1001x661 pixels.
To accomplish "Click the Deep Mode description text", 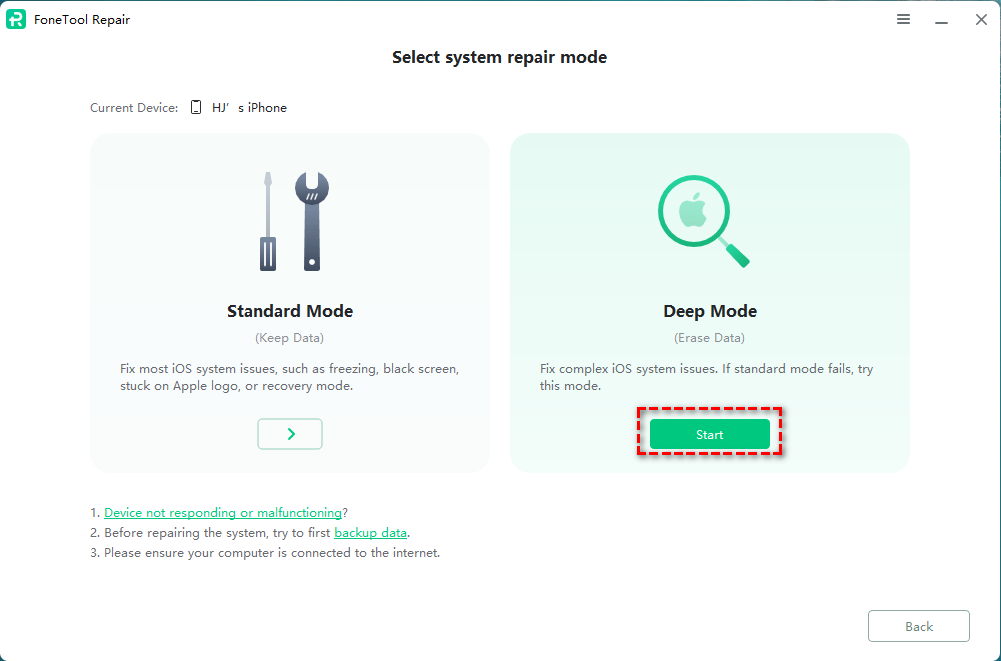I will 706,377.
